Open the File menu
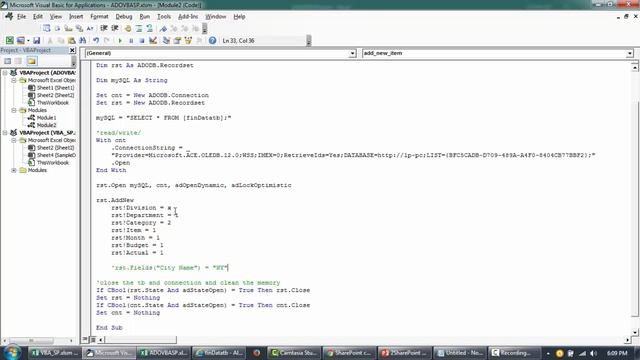 [21, 17]
